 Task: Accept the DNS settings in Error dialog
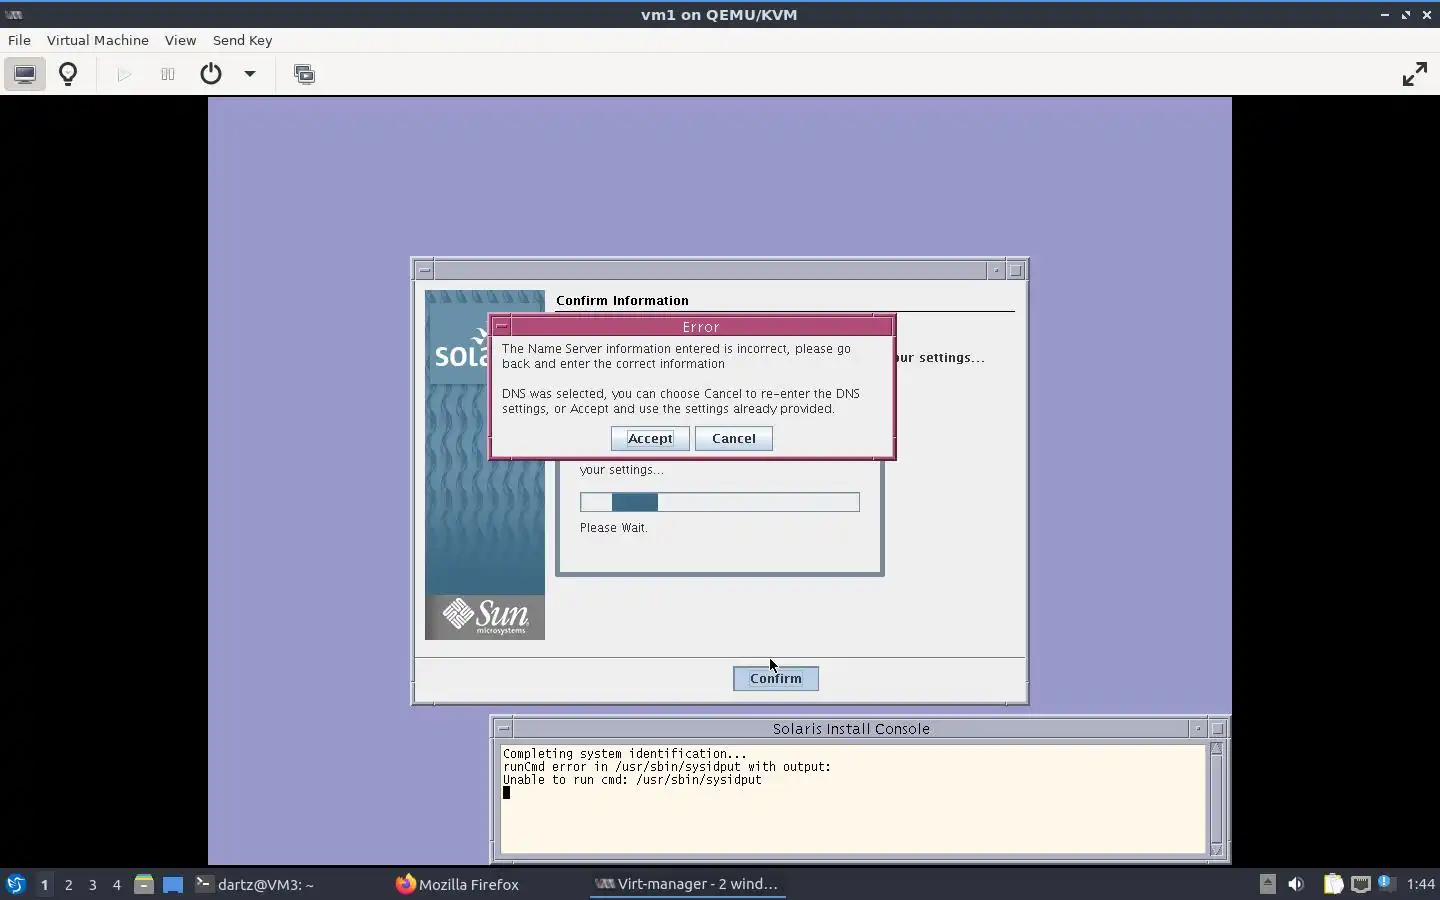tap(650, 438)
